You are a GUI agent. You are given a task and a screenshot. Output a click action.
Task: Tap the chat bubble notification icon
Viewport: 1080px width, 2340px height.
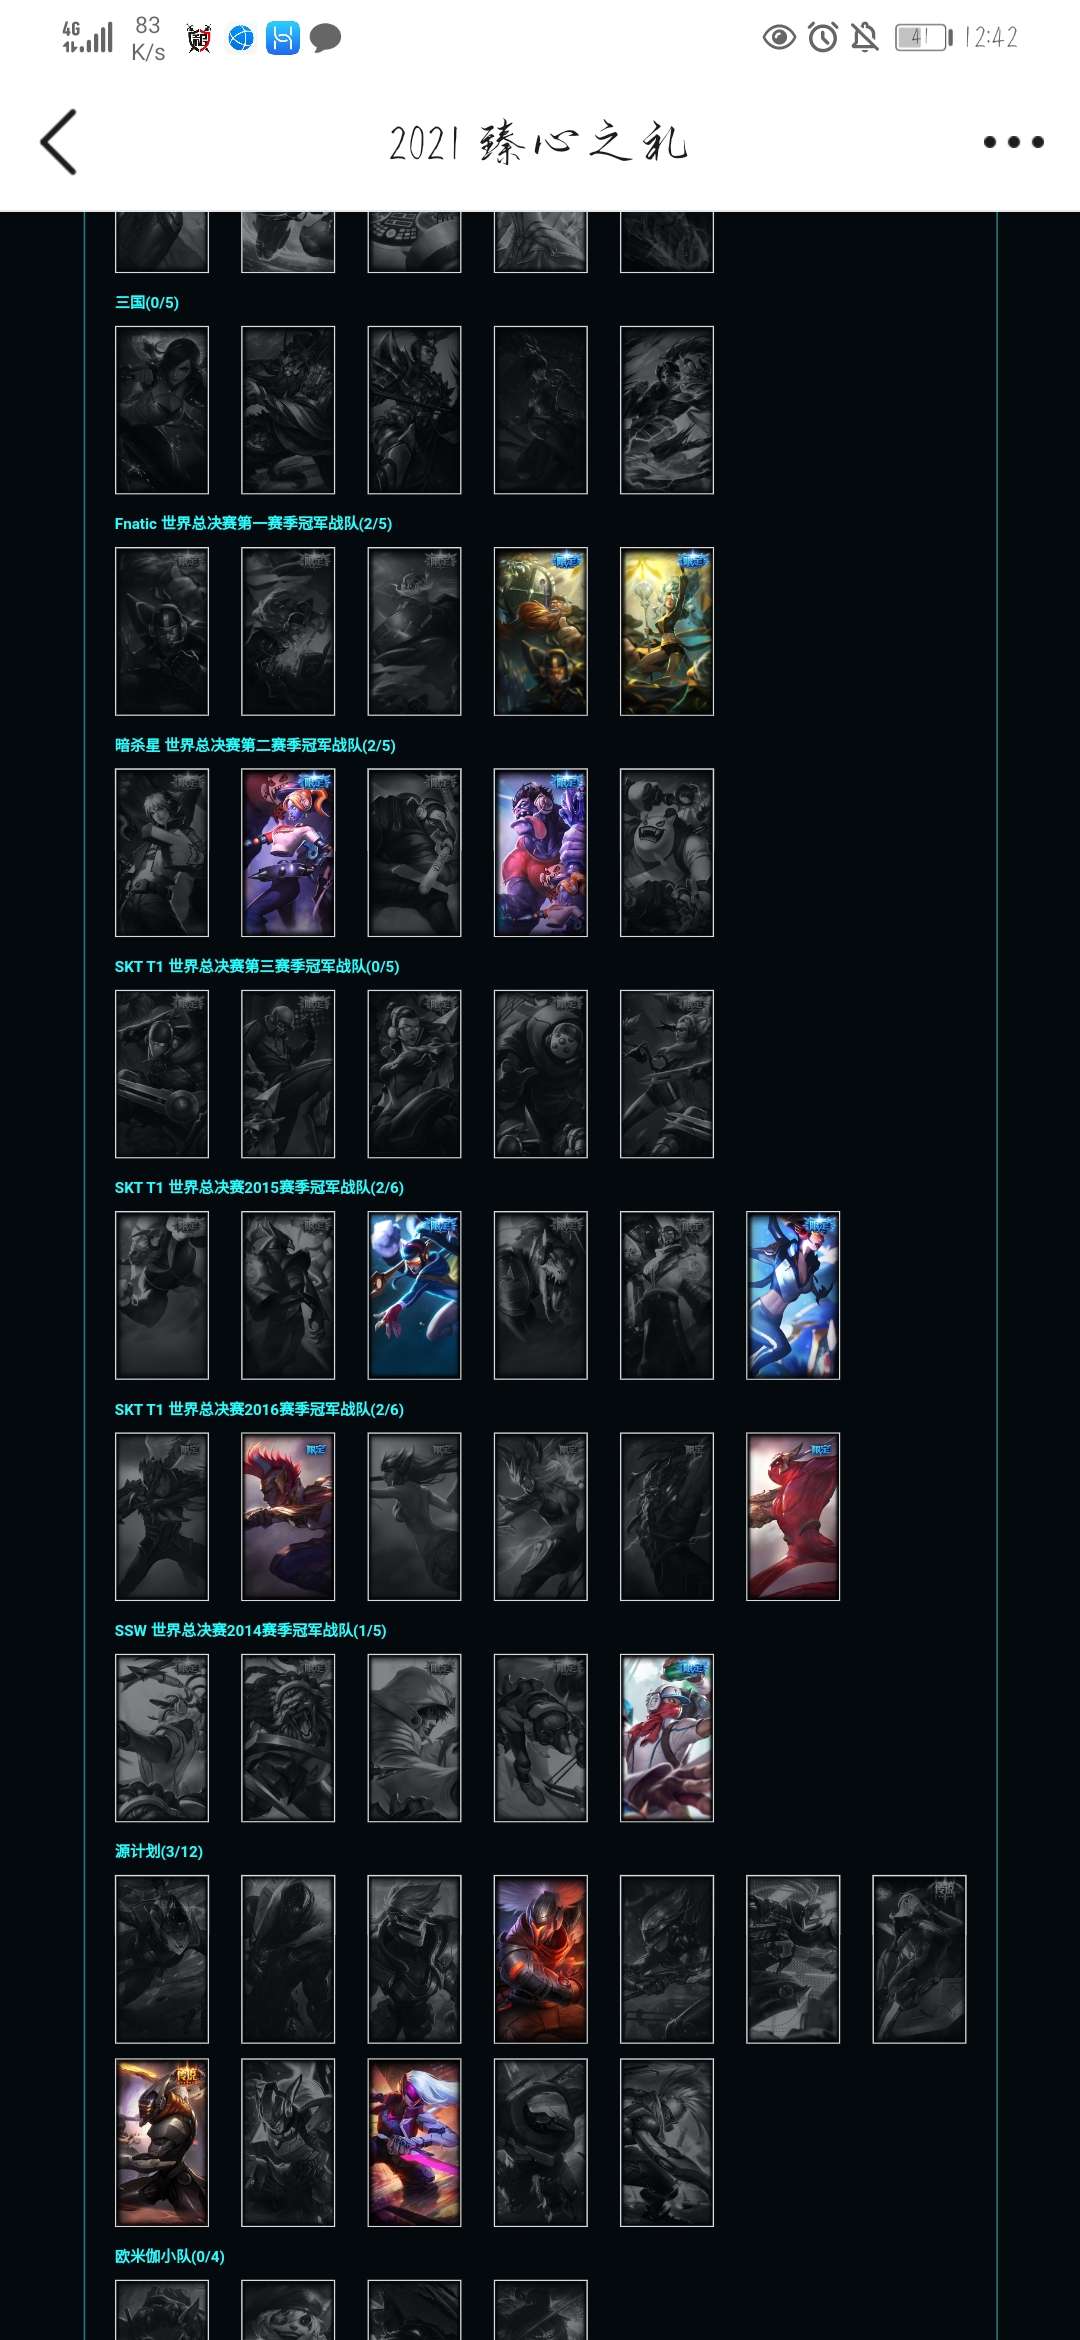[325, 39]
